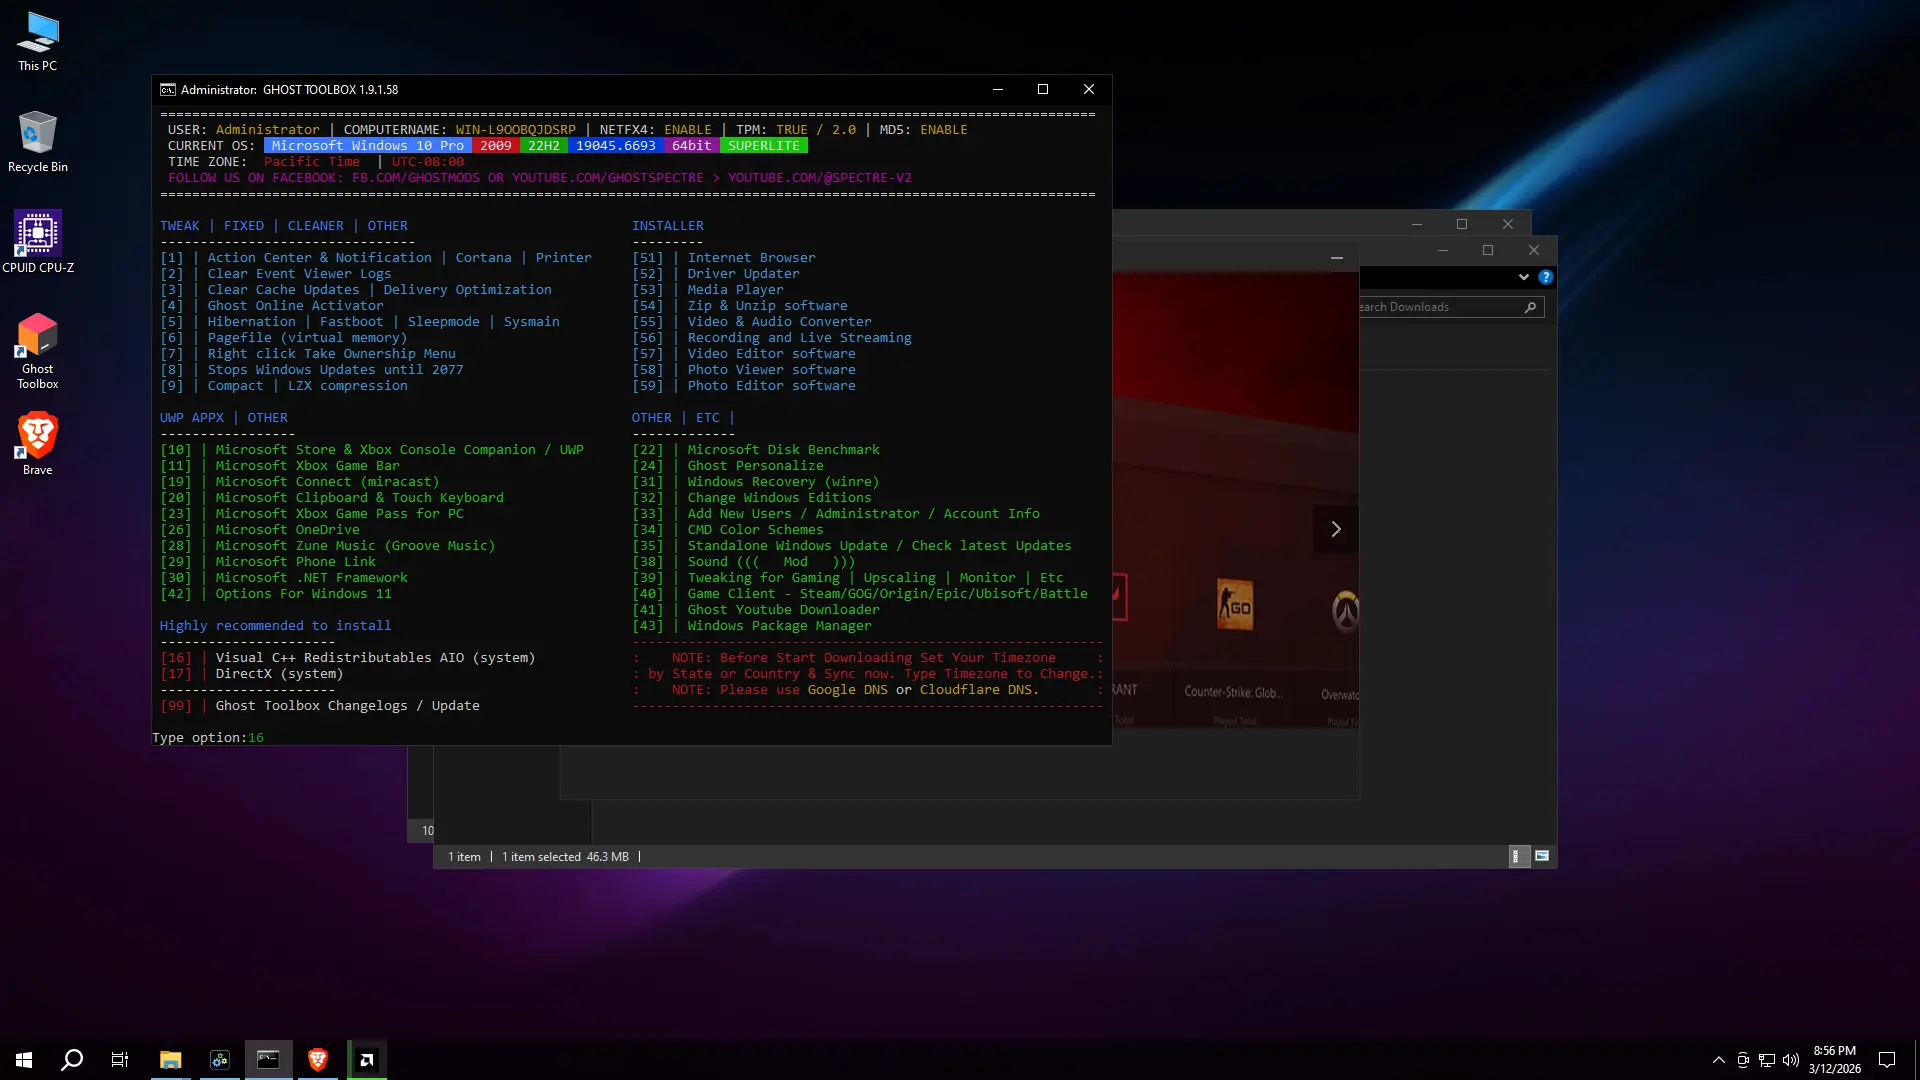The height and width of the screenshot is (1080, 1920).
Task: Open Ghost Toolbox desktop shortcut
Action: pyautogui.click(x=38, y=352)
